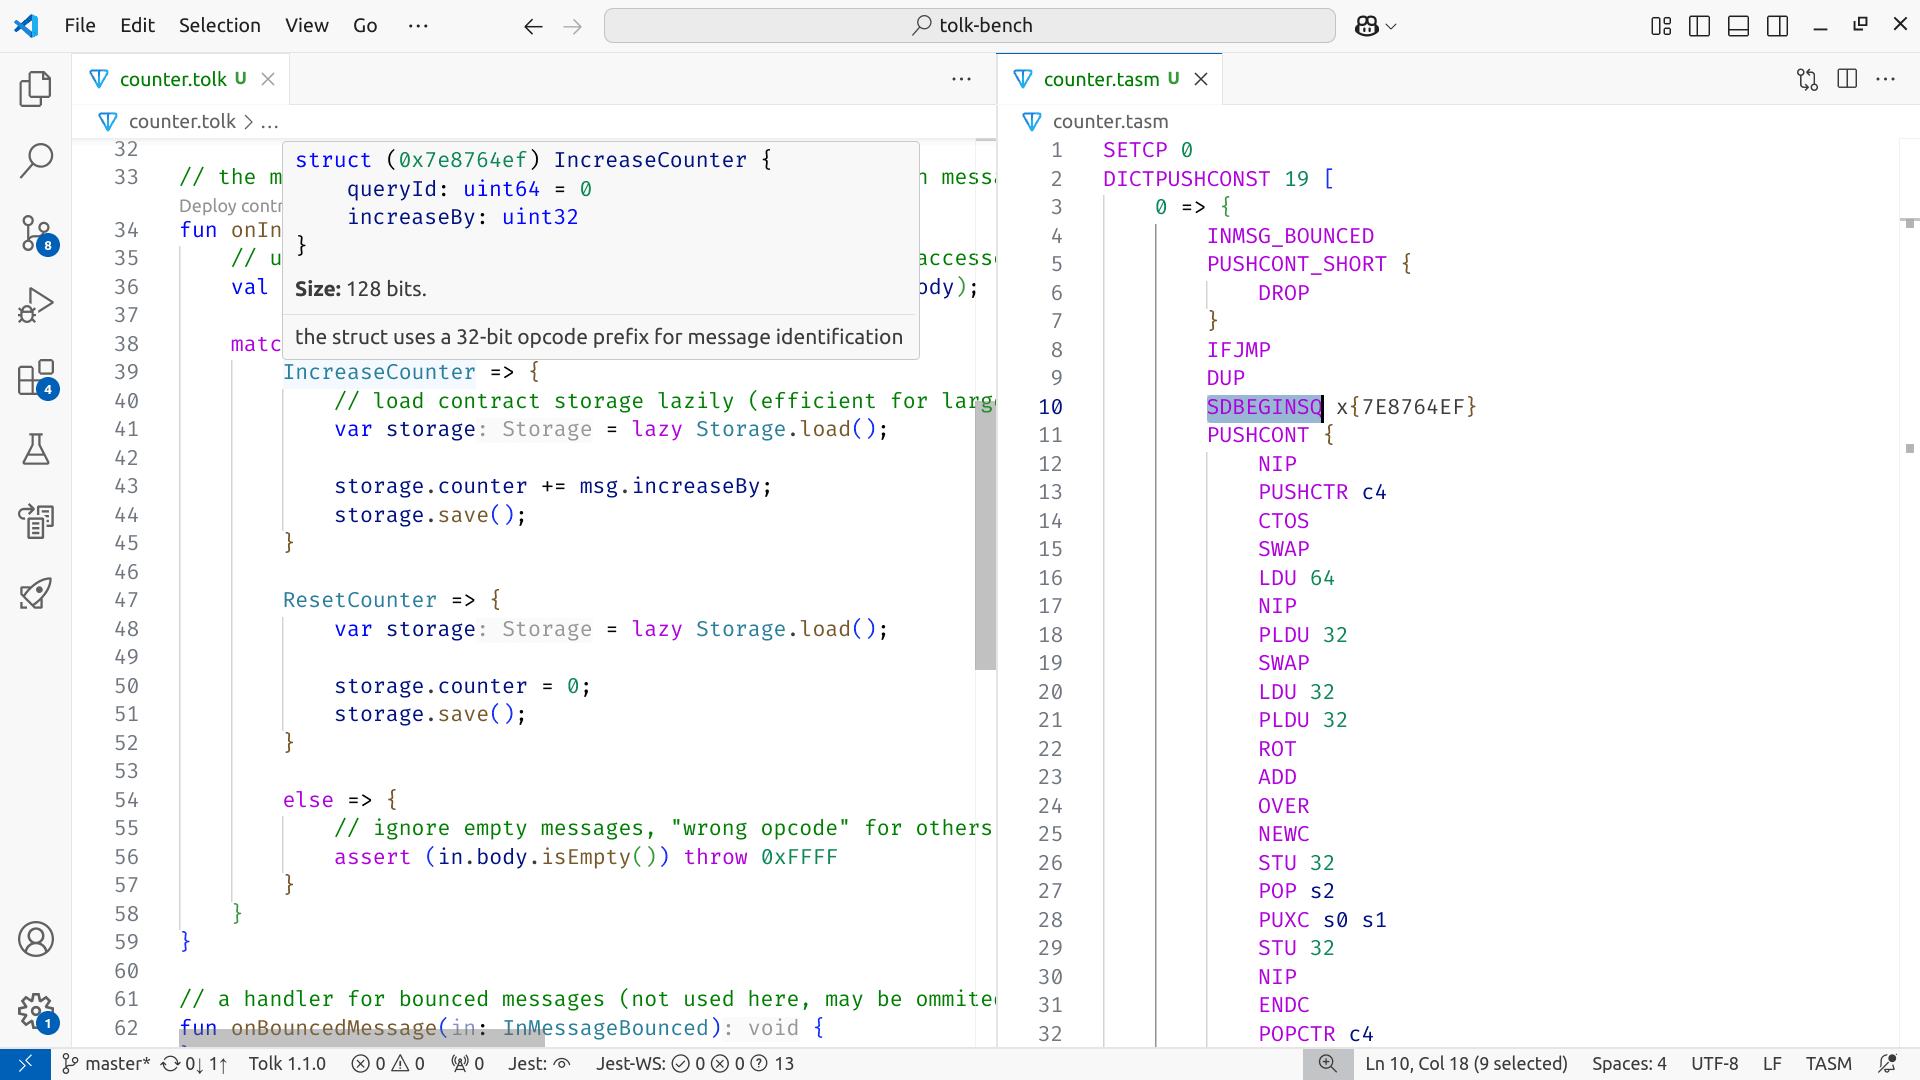Open the Search view
This screenshot has width=1920, height=1080.
point(36,161)
